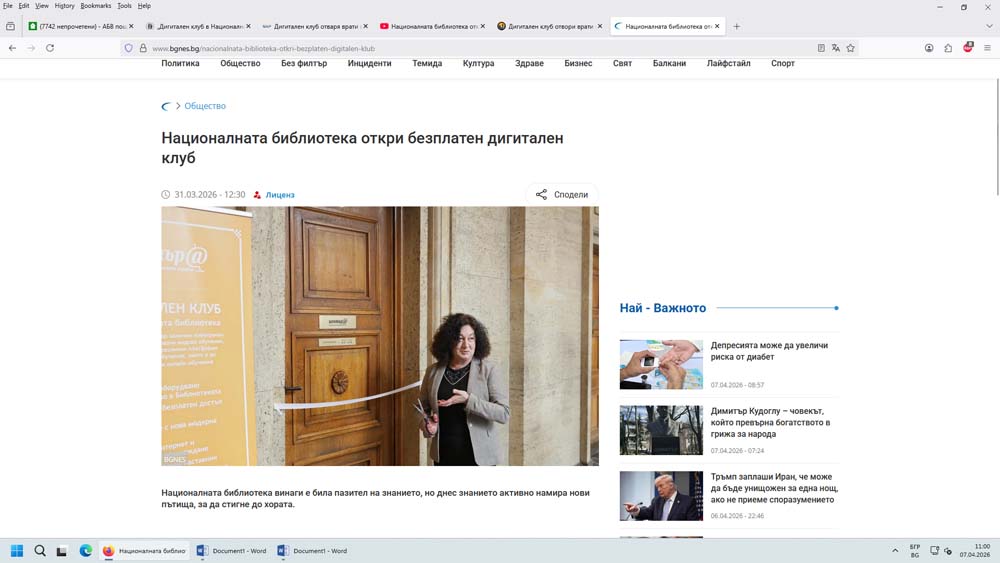Open the Windows Start menu
Image resolution: width=1000 pixels, height=563 pixels.
[x=17, y=551]
